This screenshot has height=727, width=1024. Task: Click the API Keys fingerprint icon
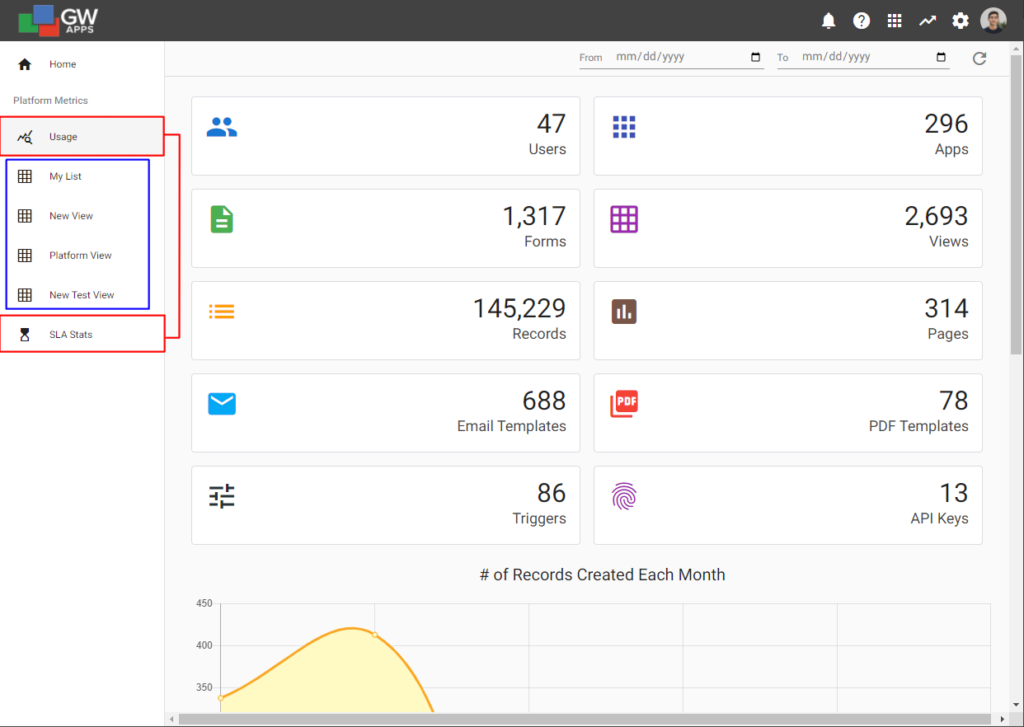tap(624, 496)
